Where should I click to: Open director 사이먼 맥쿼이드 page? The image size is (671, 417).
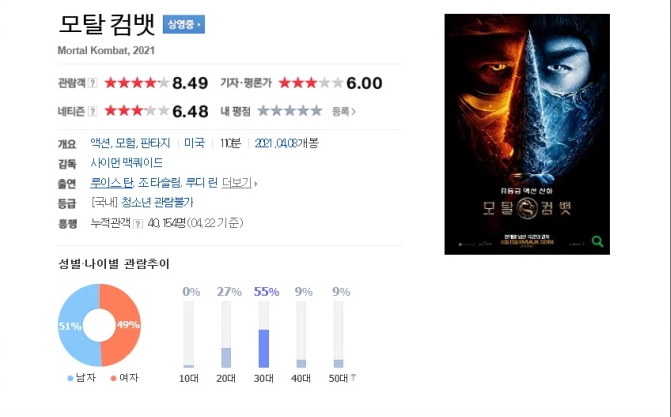127,163
